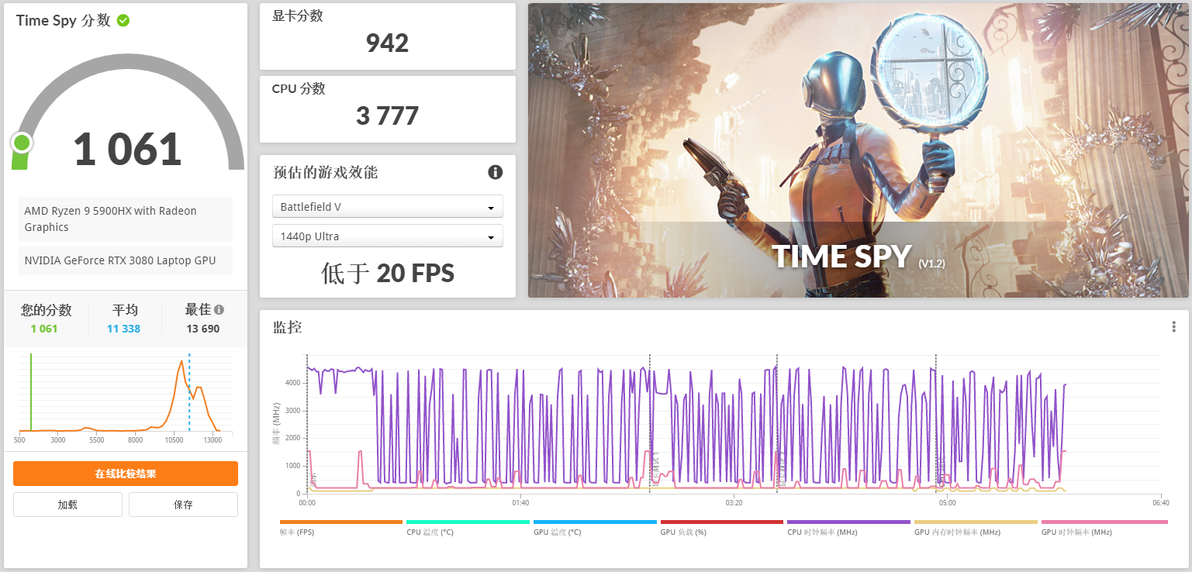The image size is (1192, 572).
Task: Open the 1440p Ultra resolution dropdown
Action: tap(387, 236)
